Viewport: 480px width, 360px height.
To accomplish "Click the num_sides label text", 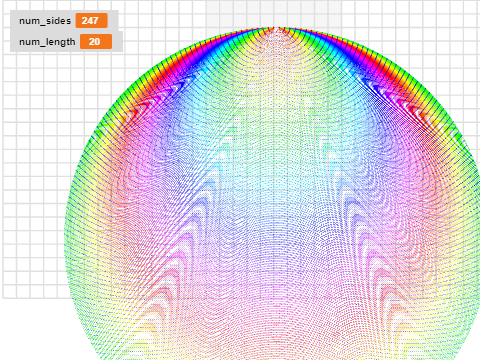I will tap(45, 21).
